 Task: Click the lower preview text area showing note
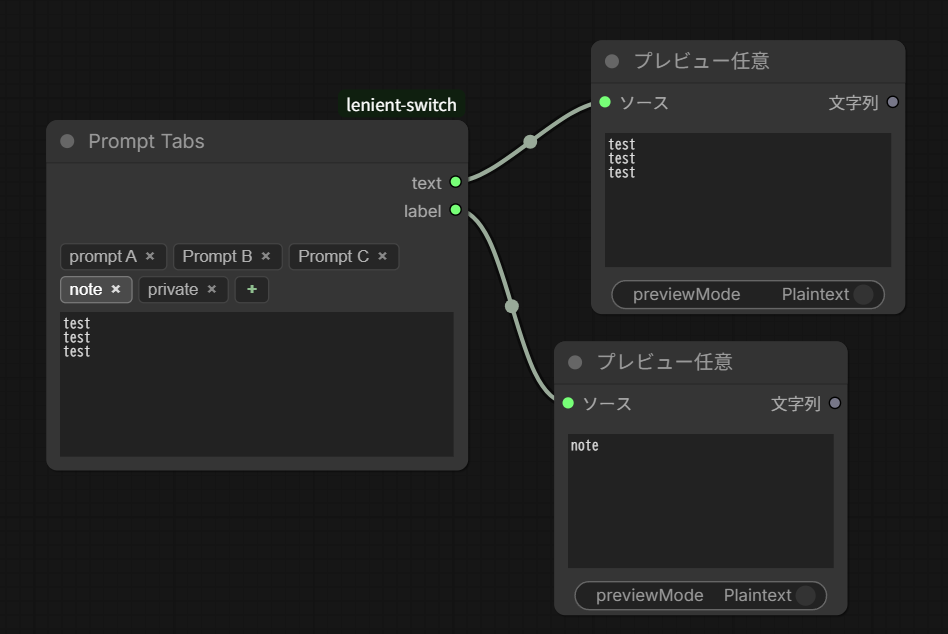pos(700,501)
